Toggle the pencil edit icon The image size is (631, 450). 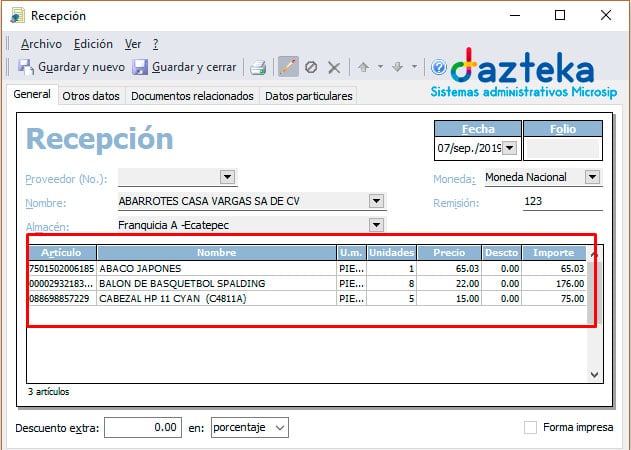click(x=288, y=67)
